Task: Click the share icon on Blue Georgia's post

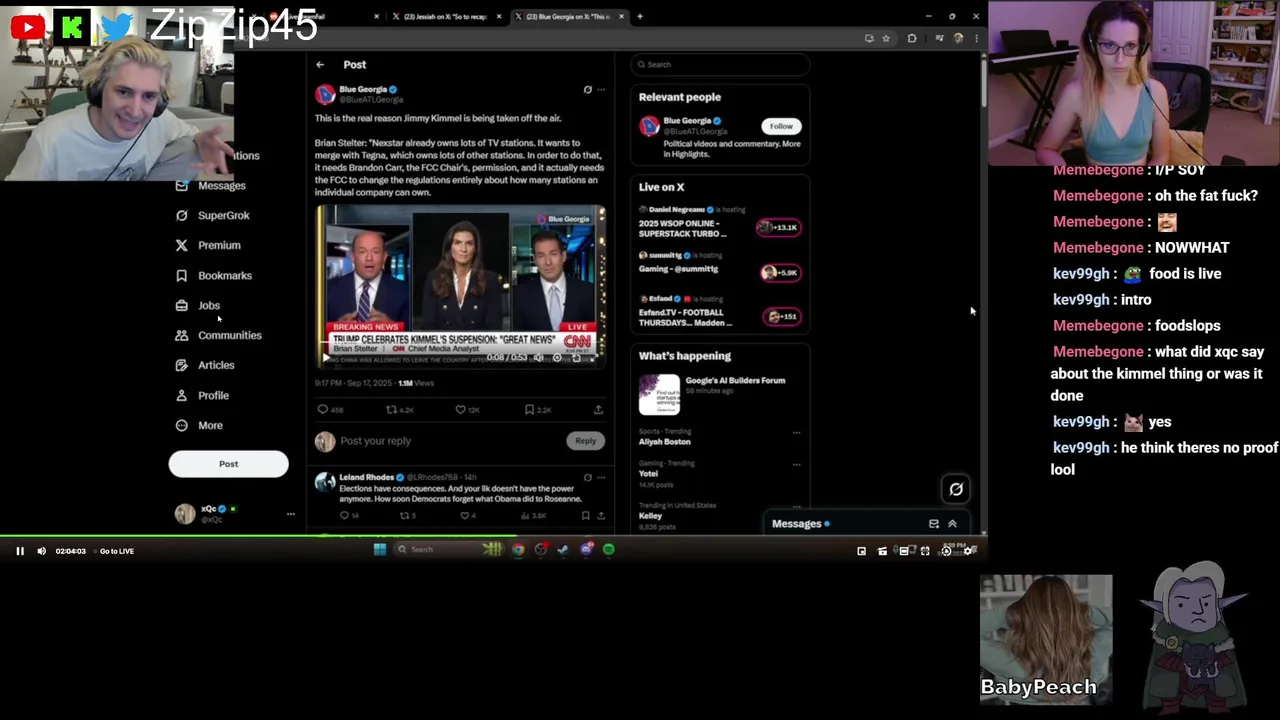Action: pyautogui.click(x=598, y=409)
